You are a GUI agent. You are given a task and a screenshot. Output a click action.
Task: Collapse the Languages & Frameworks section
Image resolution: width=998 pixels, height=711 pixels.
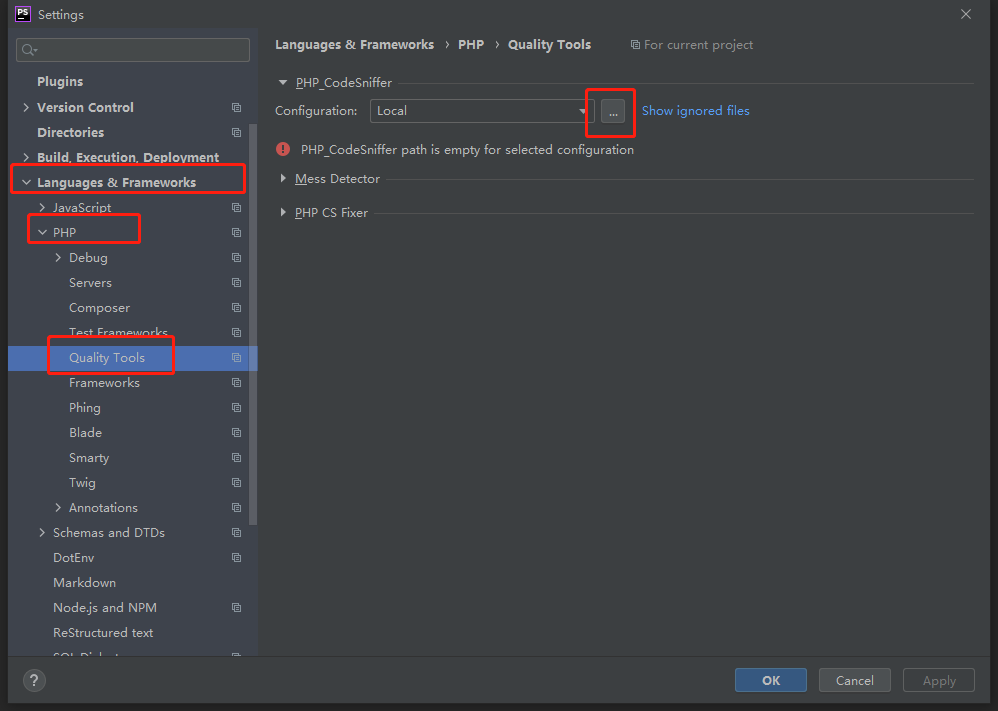[26, 183]
